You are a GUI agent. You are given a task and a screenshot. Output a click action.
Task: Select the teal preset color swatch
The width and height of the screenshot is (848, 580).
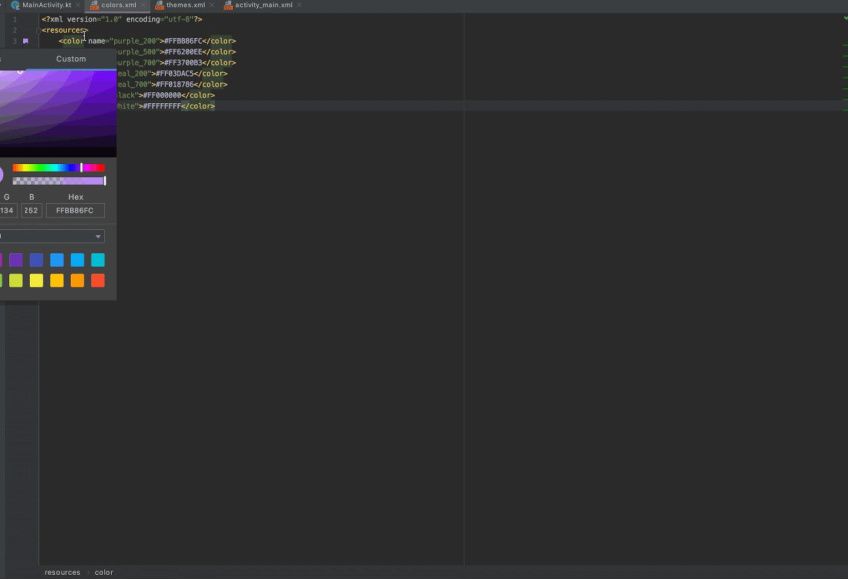[97, 260]
